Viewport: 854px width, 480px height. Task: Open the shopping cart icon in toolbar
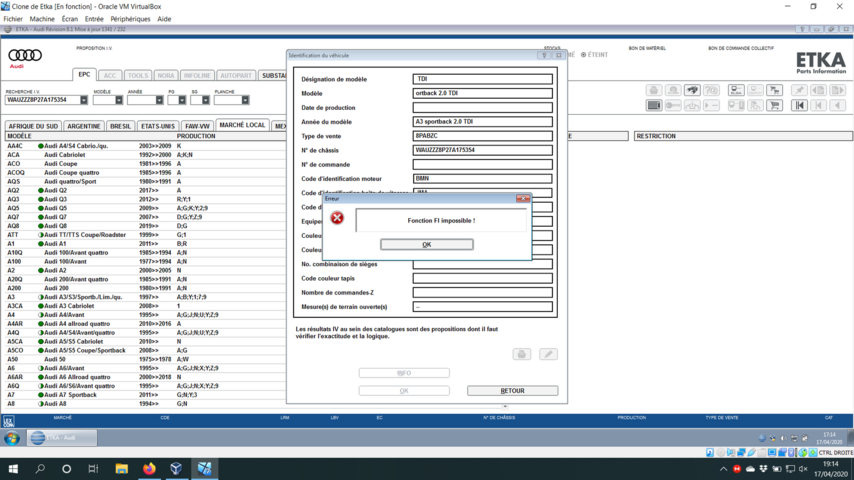774,105
